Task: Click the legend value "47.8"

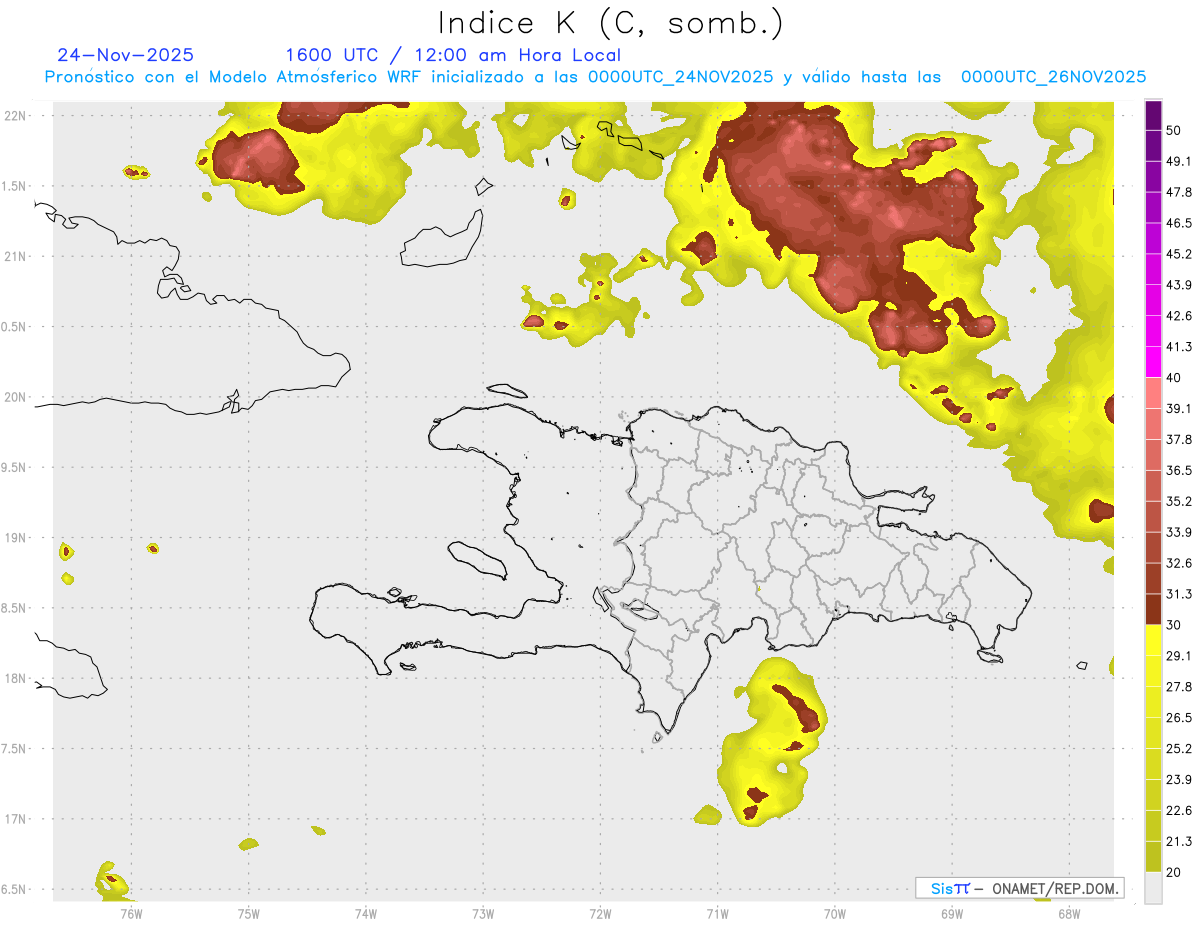Action: [x=1179, y=192]
